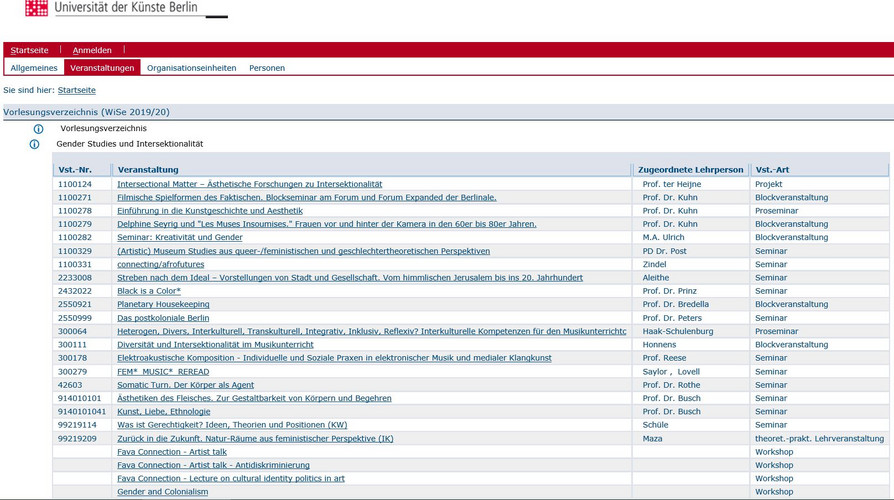Open FEM*_MUSIC*_REREAD course
This screenshot has width=894, height=500.
tap(163, 372)
